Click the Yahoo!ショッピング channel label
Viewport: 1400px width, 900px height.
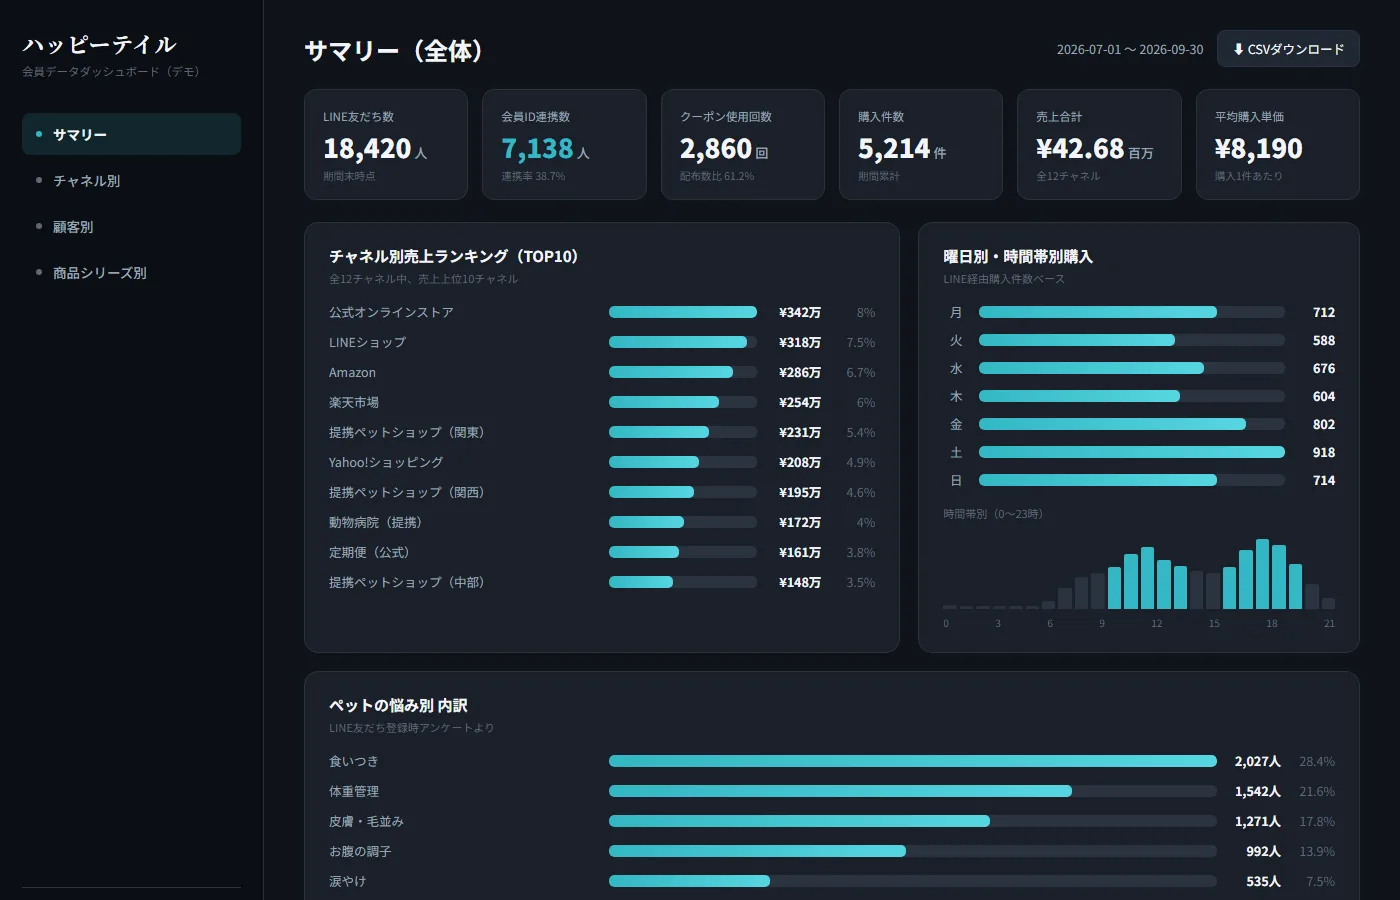tap(386, 462)
